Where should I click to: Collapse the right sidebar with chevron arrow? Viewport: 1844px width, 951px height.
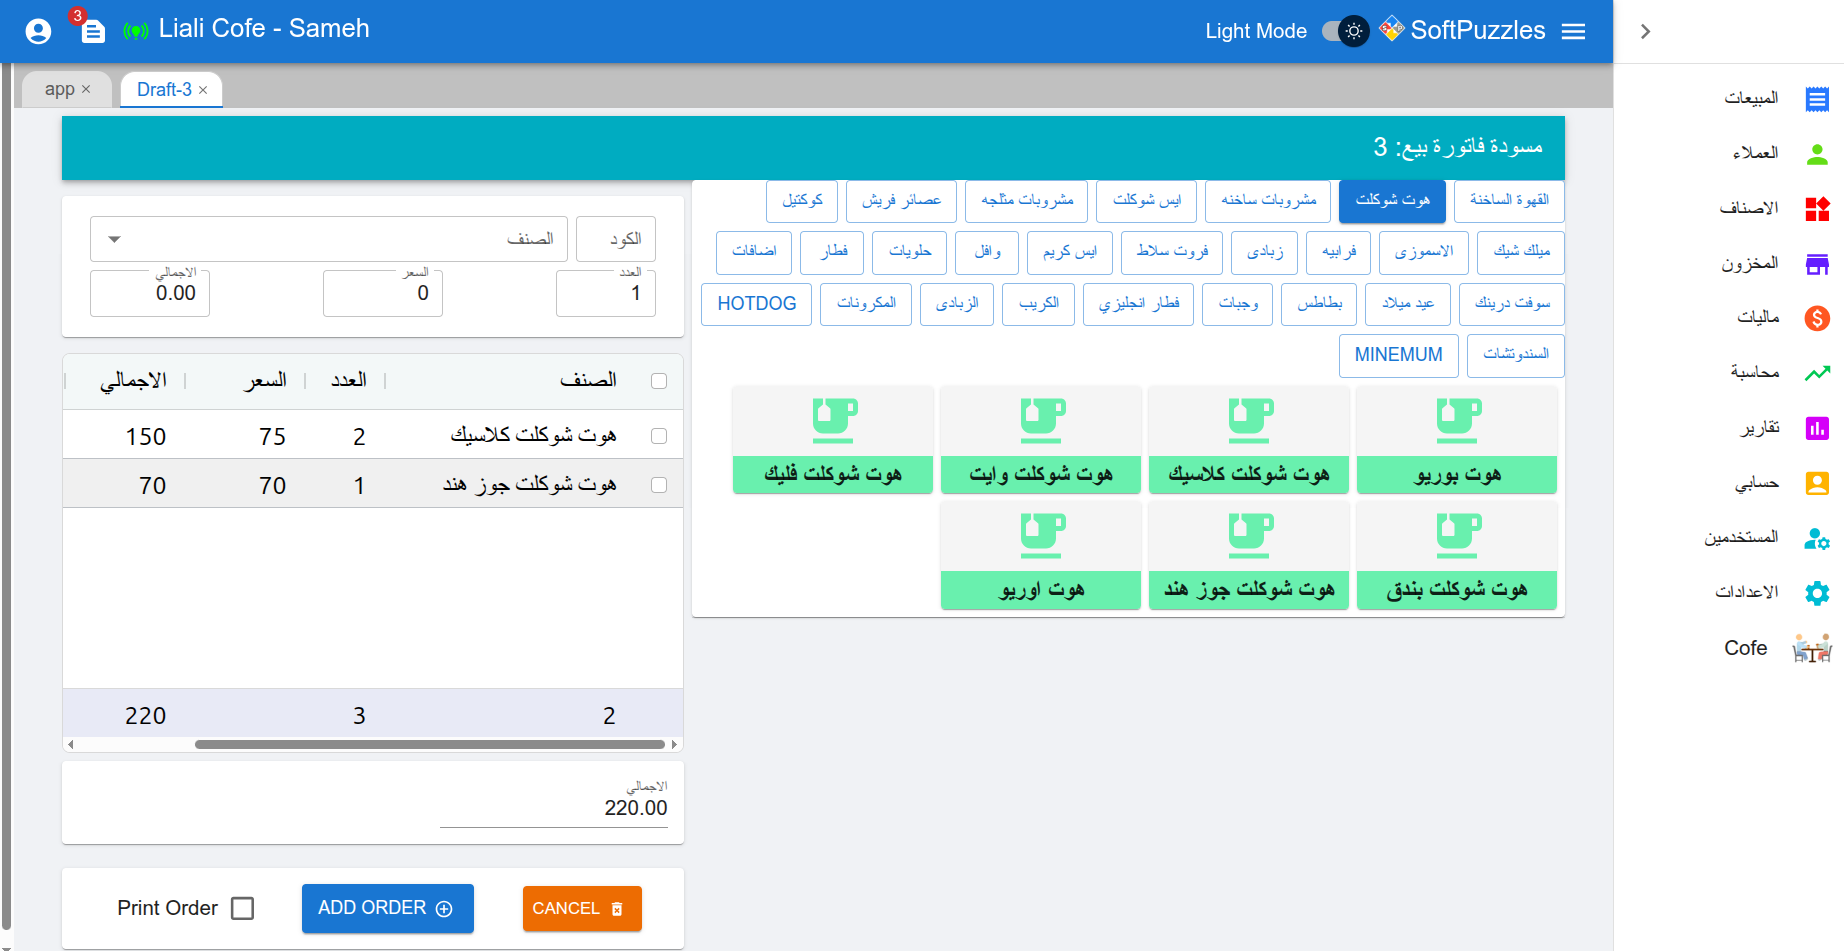pos(1645,31)
